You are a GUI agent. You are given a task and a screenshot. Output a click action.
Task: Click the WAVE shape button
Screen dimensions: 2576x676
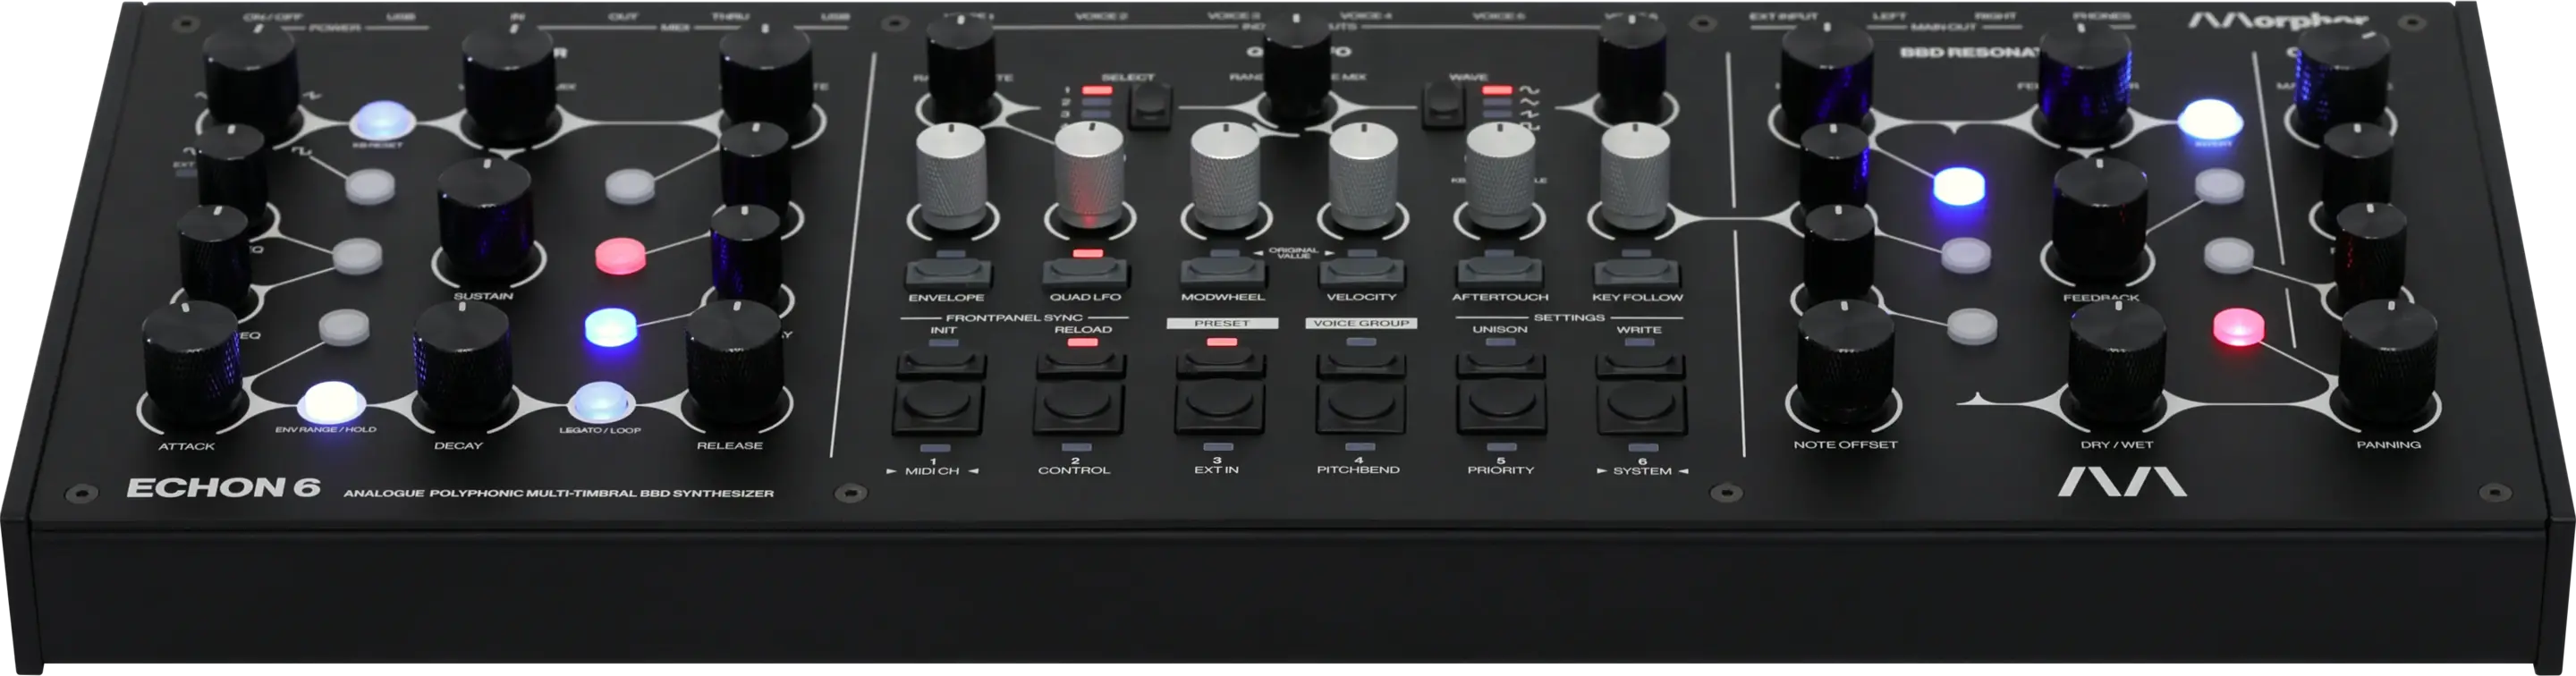(1443, 105)
